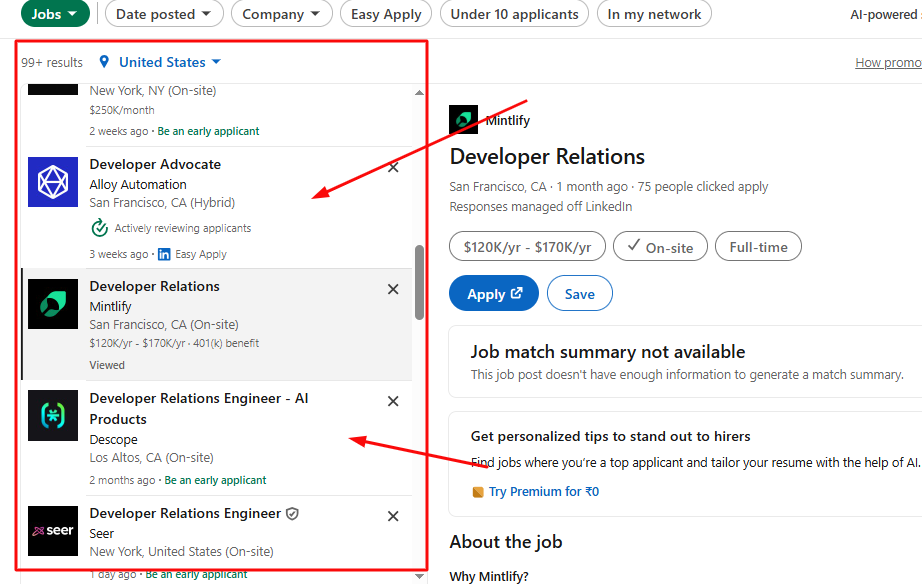Dismiss the Seer job listing
Viewport: 922px width, 584px height.
pos(393,516)
